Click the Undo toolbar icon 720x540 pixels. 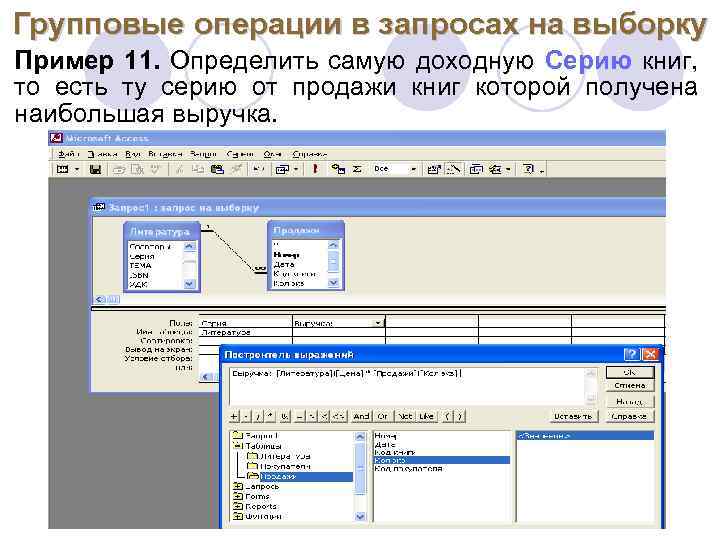[259, 169]
